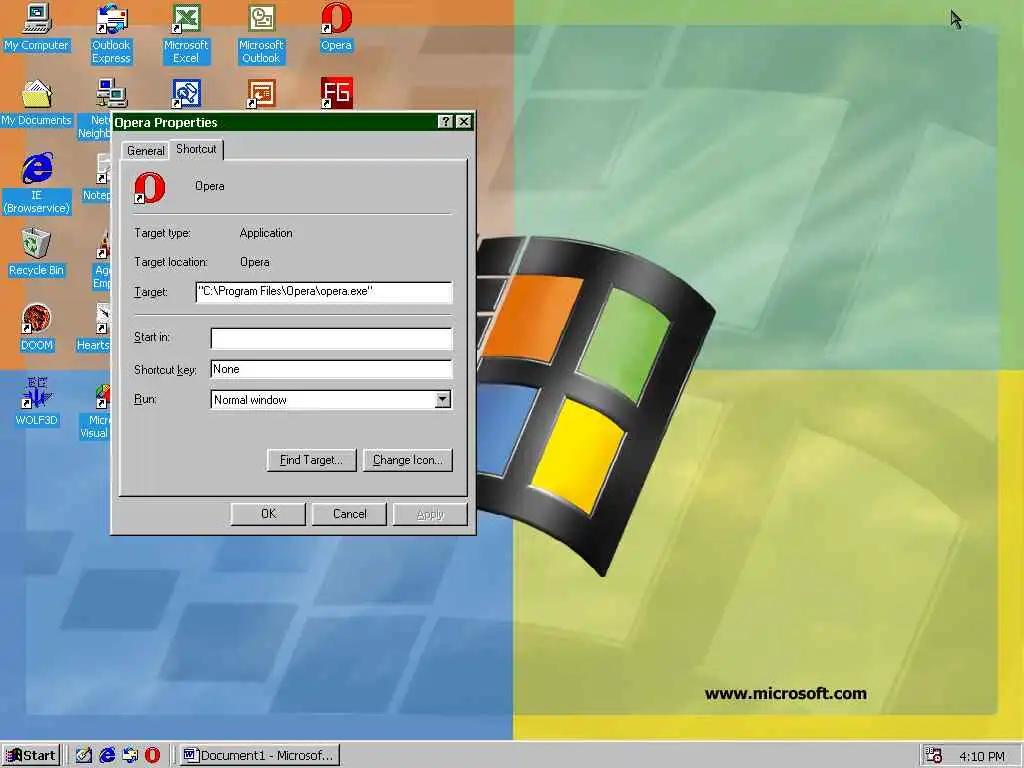Select the DOOM desktop shortcut
The image size is (1024, 768).
coord(37,327)
